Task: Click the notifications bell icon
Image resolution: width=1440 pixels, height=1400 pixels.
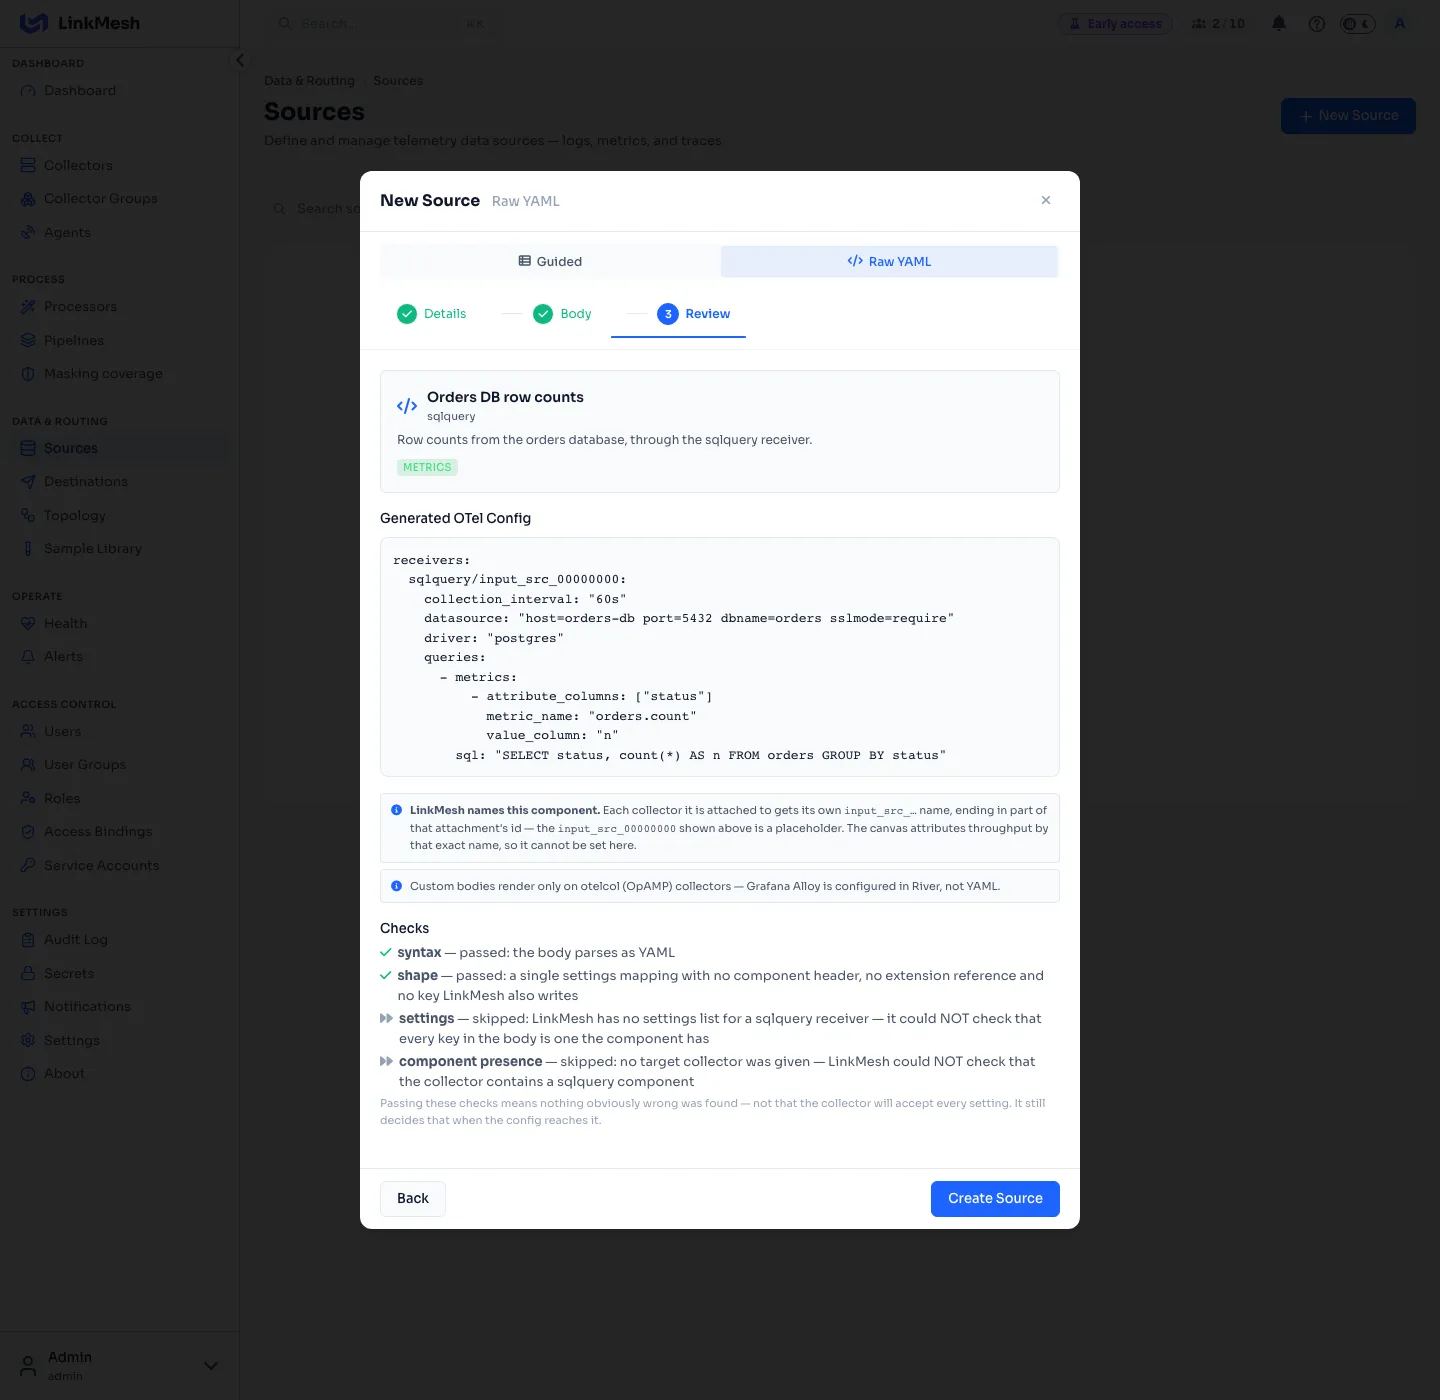Action: (x=1278, y=23)
